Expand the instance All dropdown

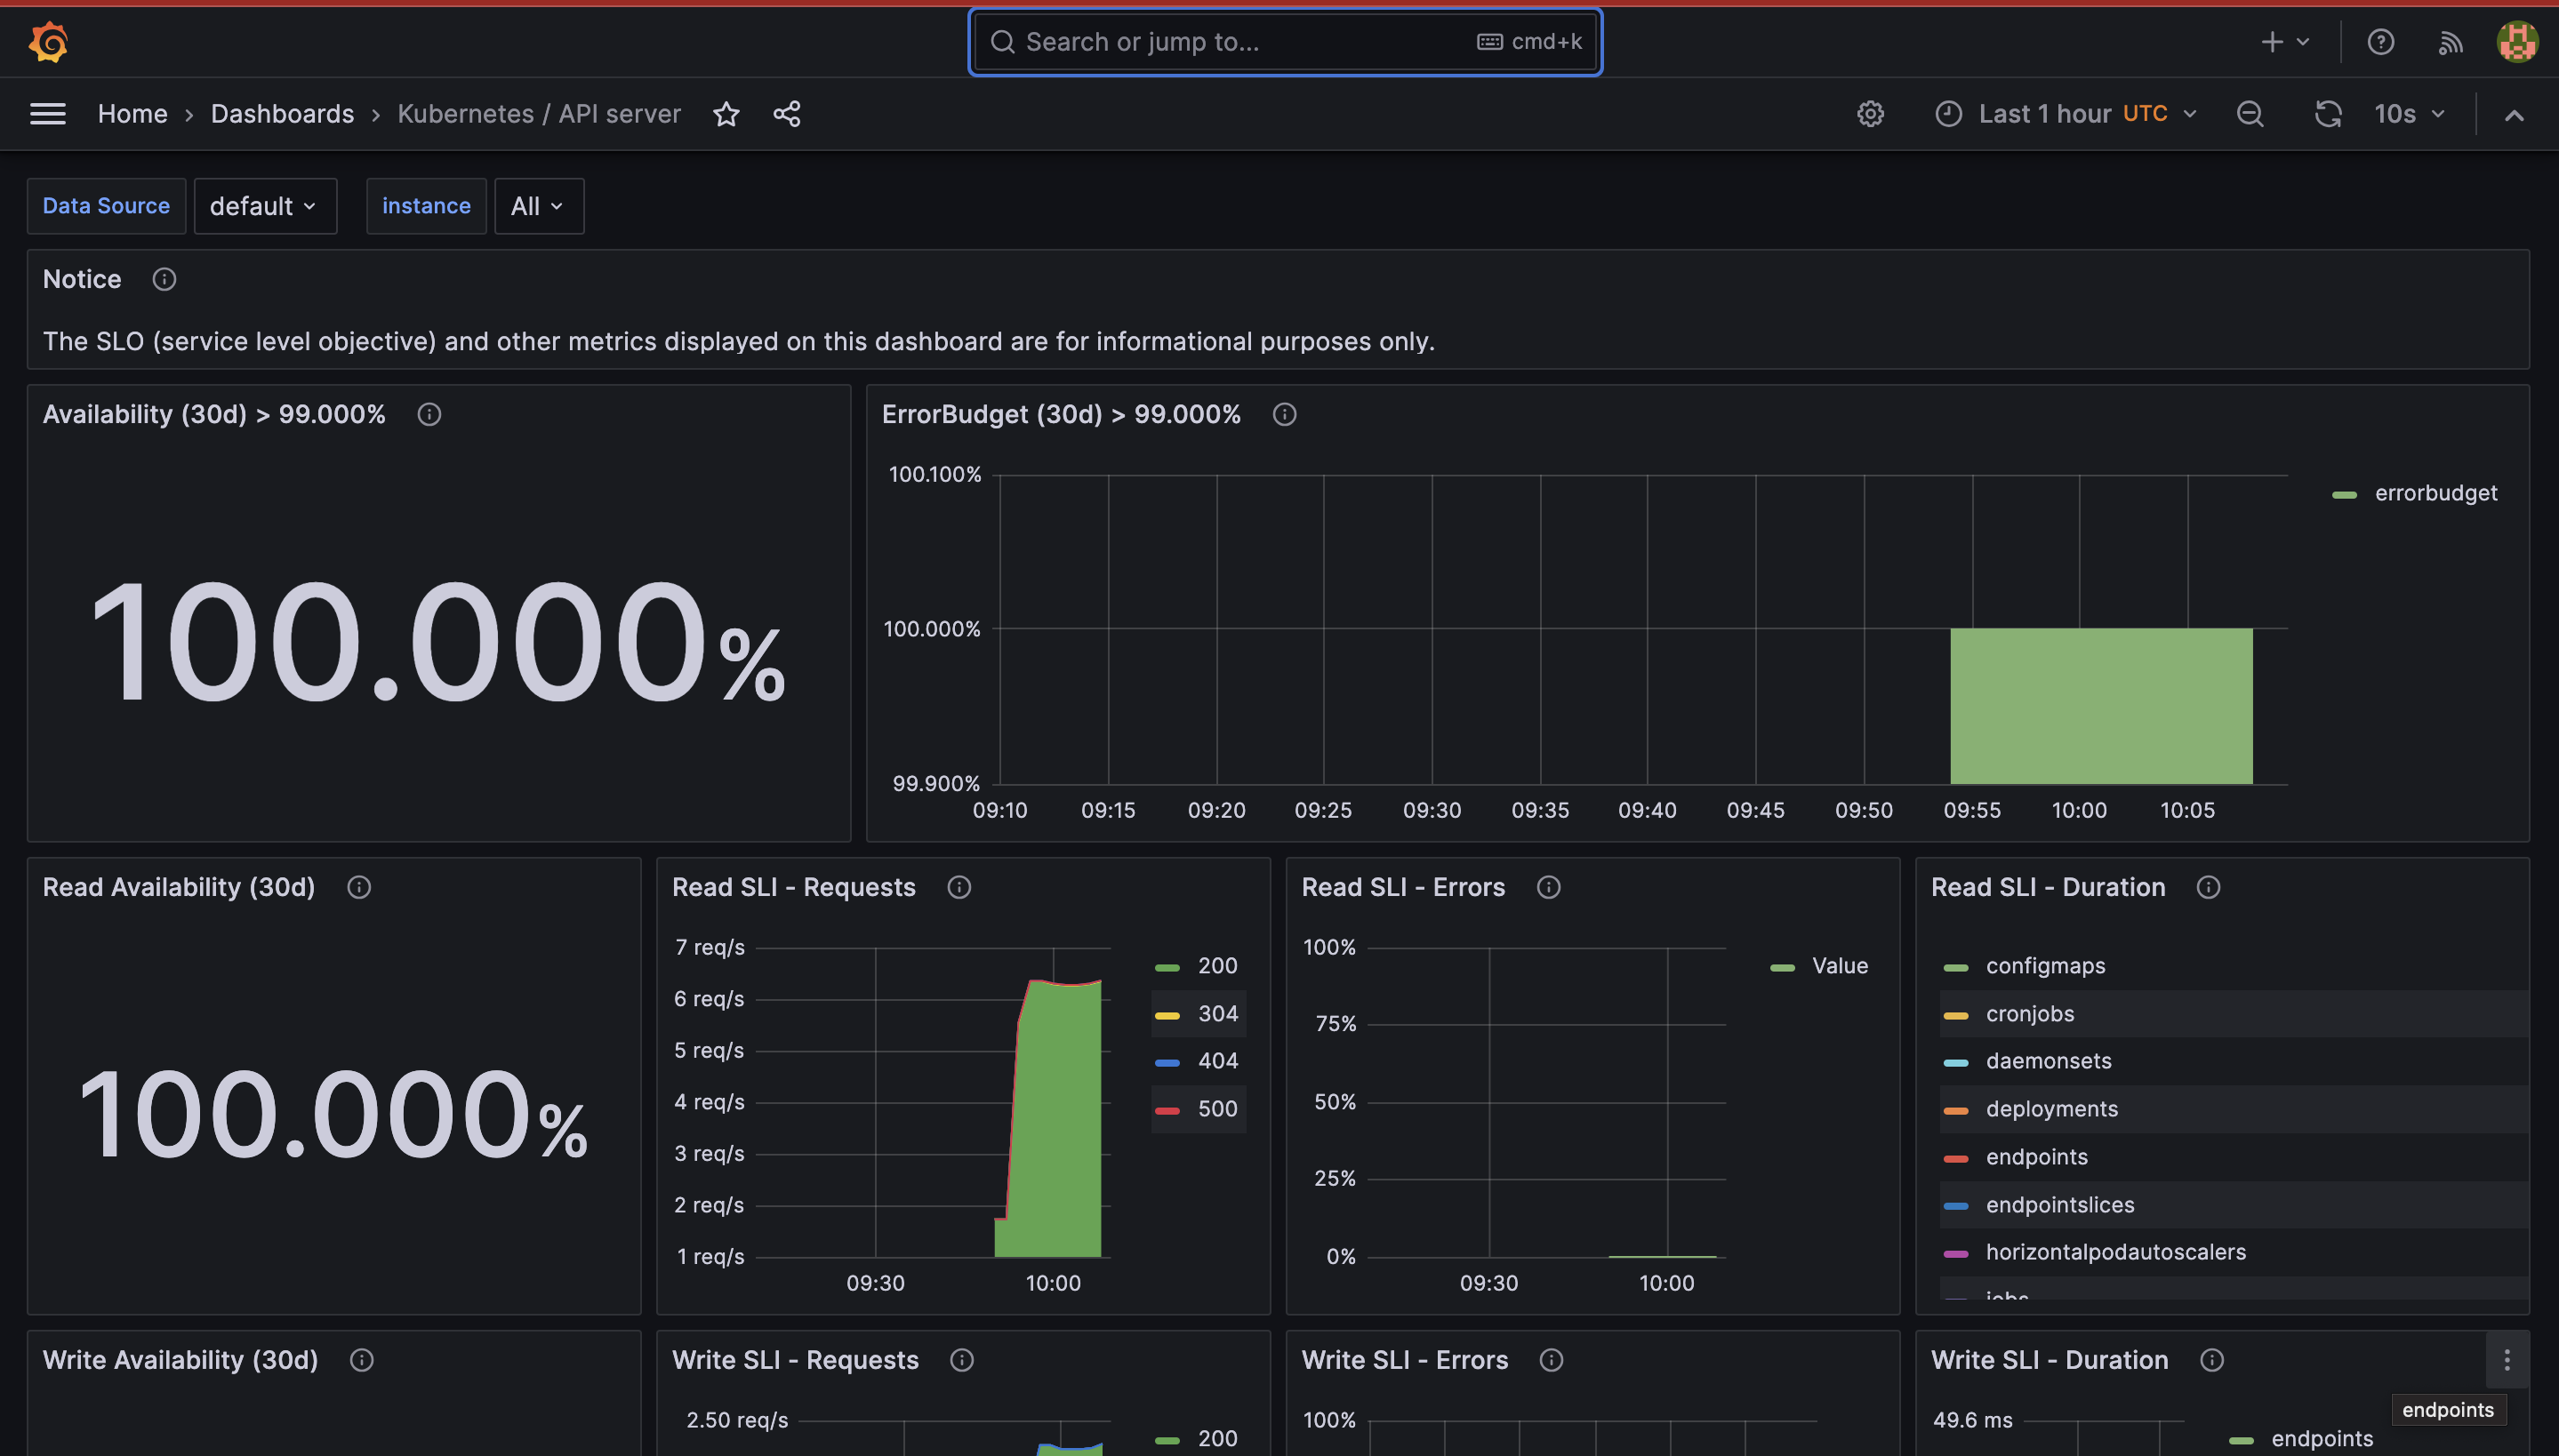[x=538, y=206]
